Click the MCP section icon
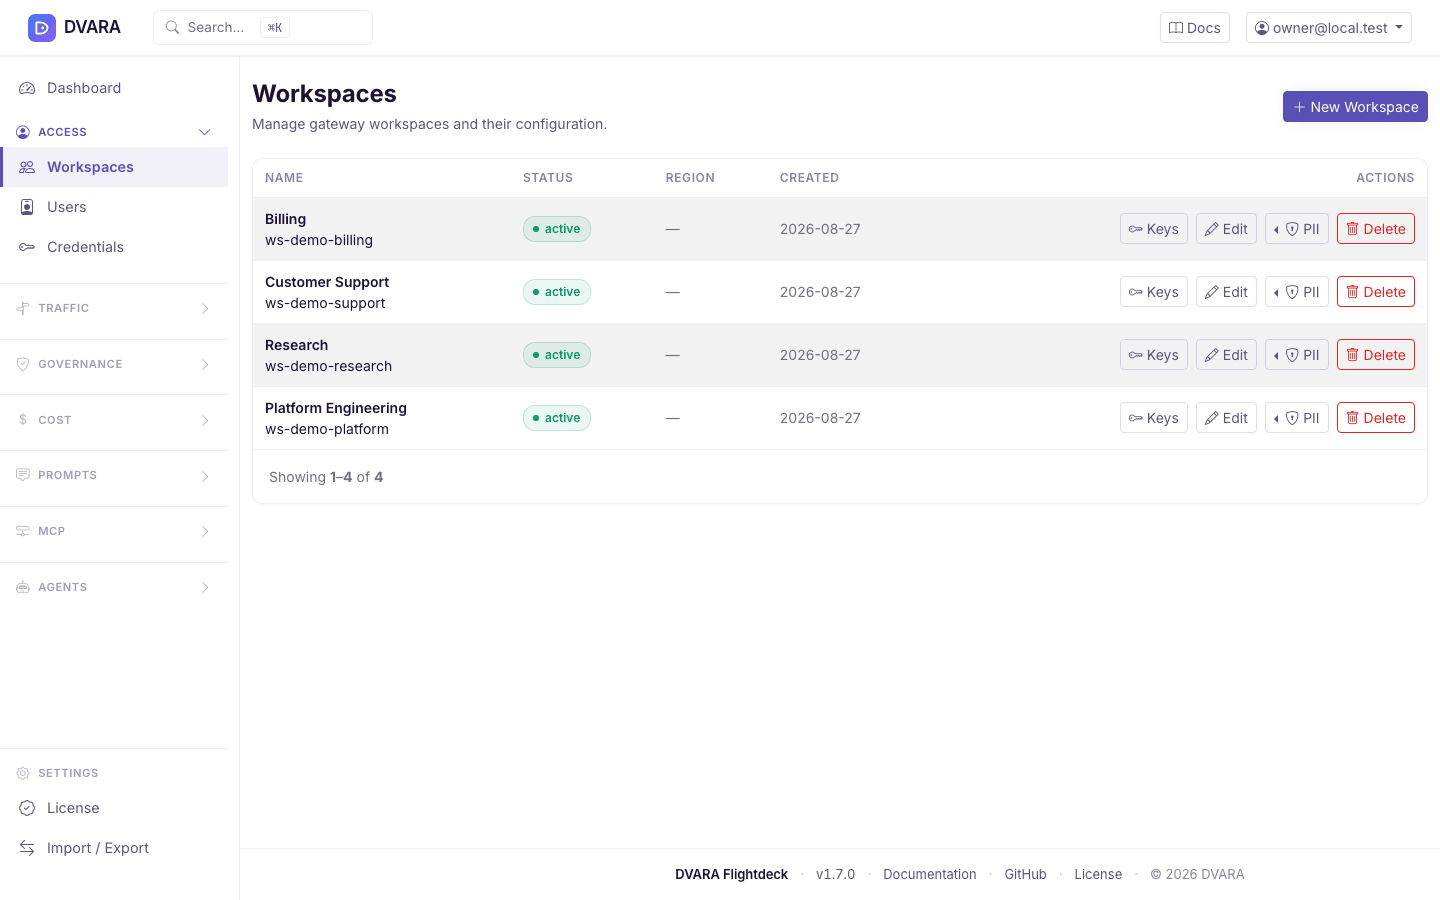 [x=23, y=531]
